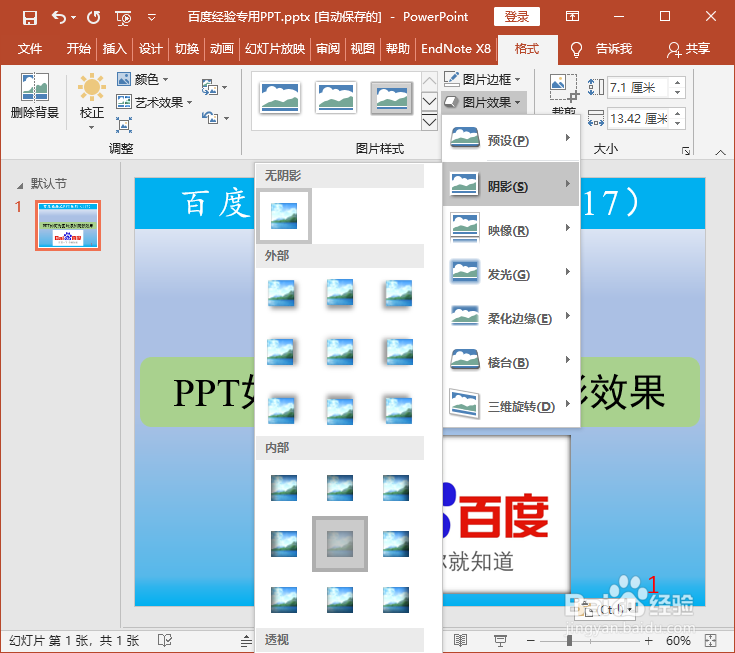Image resolution: width=735 pixels, height=653 pixels.
Task: Expand the picture styles gallery More arrow
Action: 429,122
